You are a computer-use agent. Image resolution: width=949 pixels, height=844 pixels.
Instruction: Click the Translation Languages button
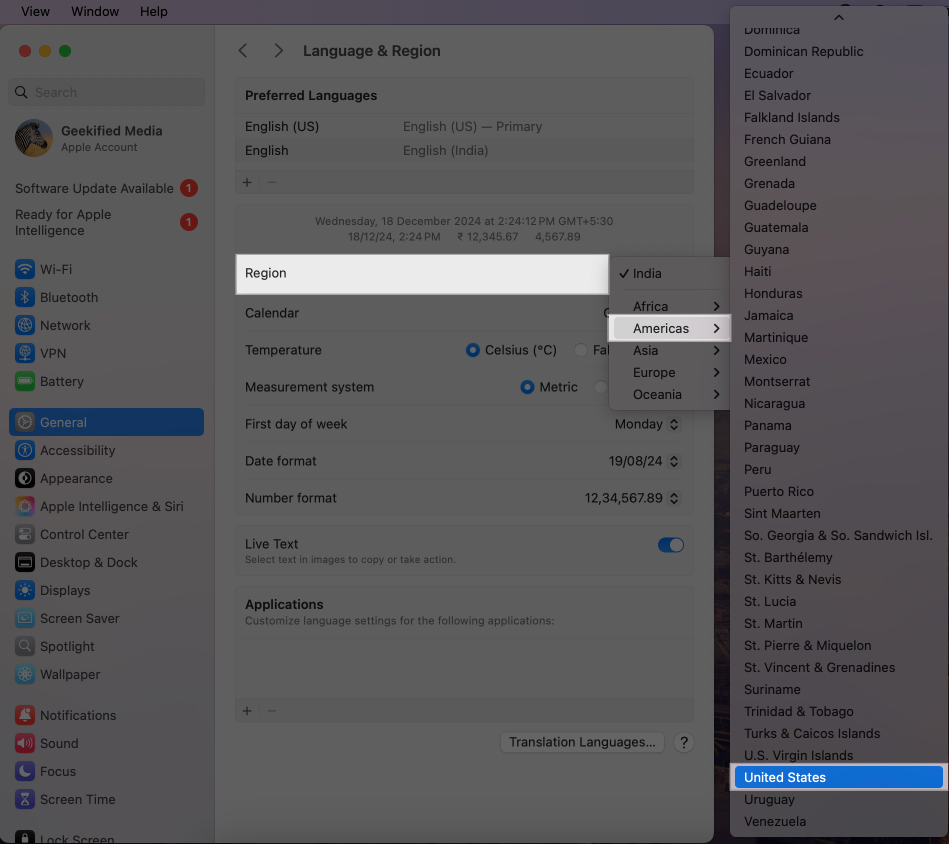(582, 742)
